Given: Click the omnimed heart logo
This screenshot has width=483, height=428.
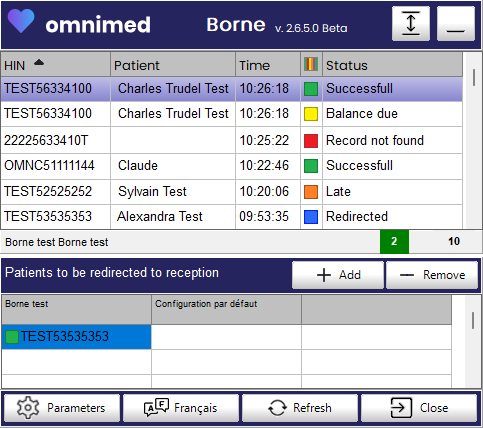Looking at the screenshot, I should 21,21.
